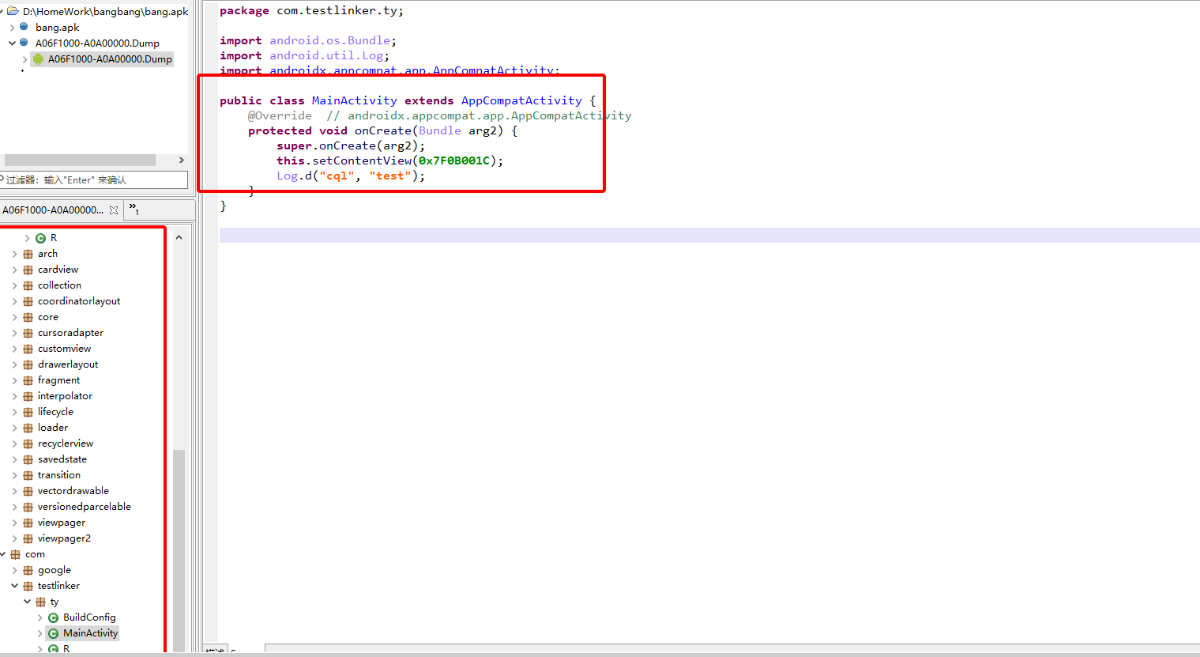Click the customview package icon
Viewport: 1200px width, 657px height.
[x=28, y=349]
